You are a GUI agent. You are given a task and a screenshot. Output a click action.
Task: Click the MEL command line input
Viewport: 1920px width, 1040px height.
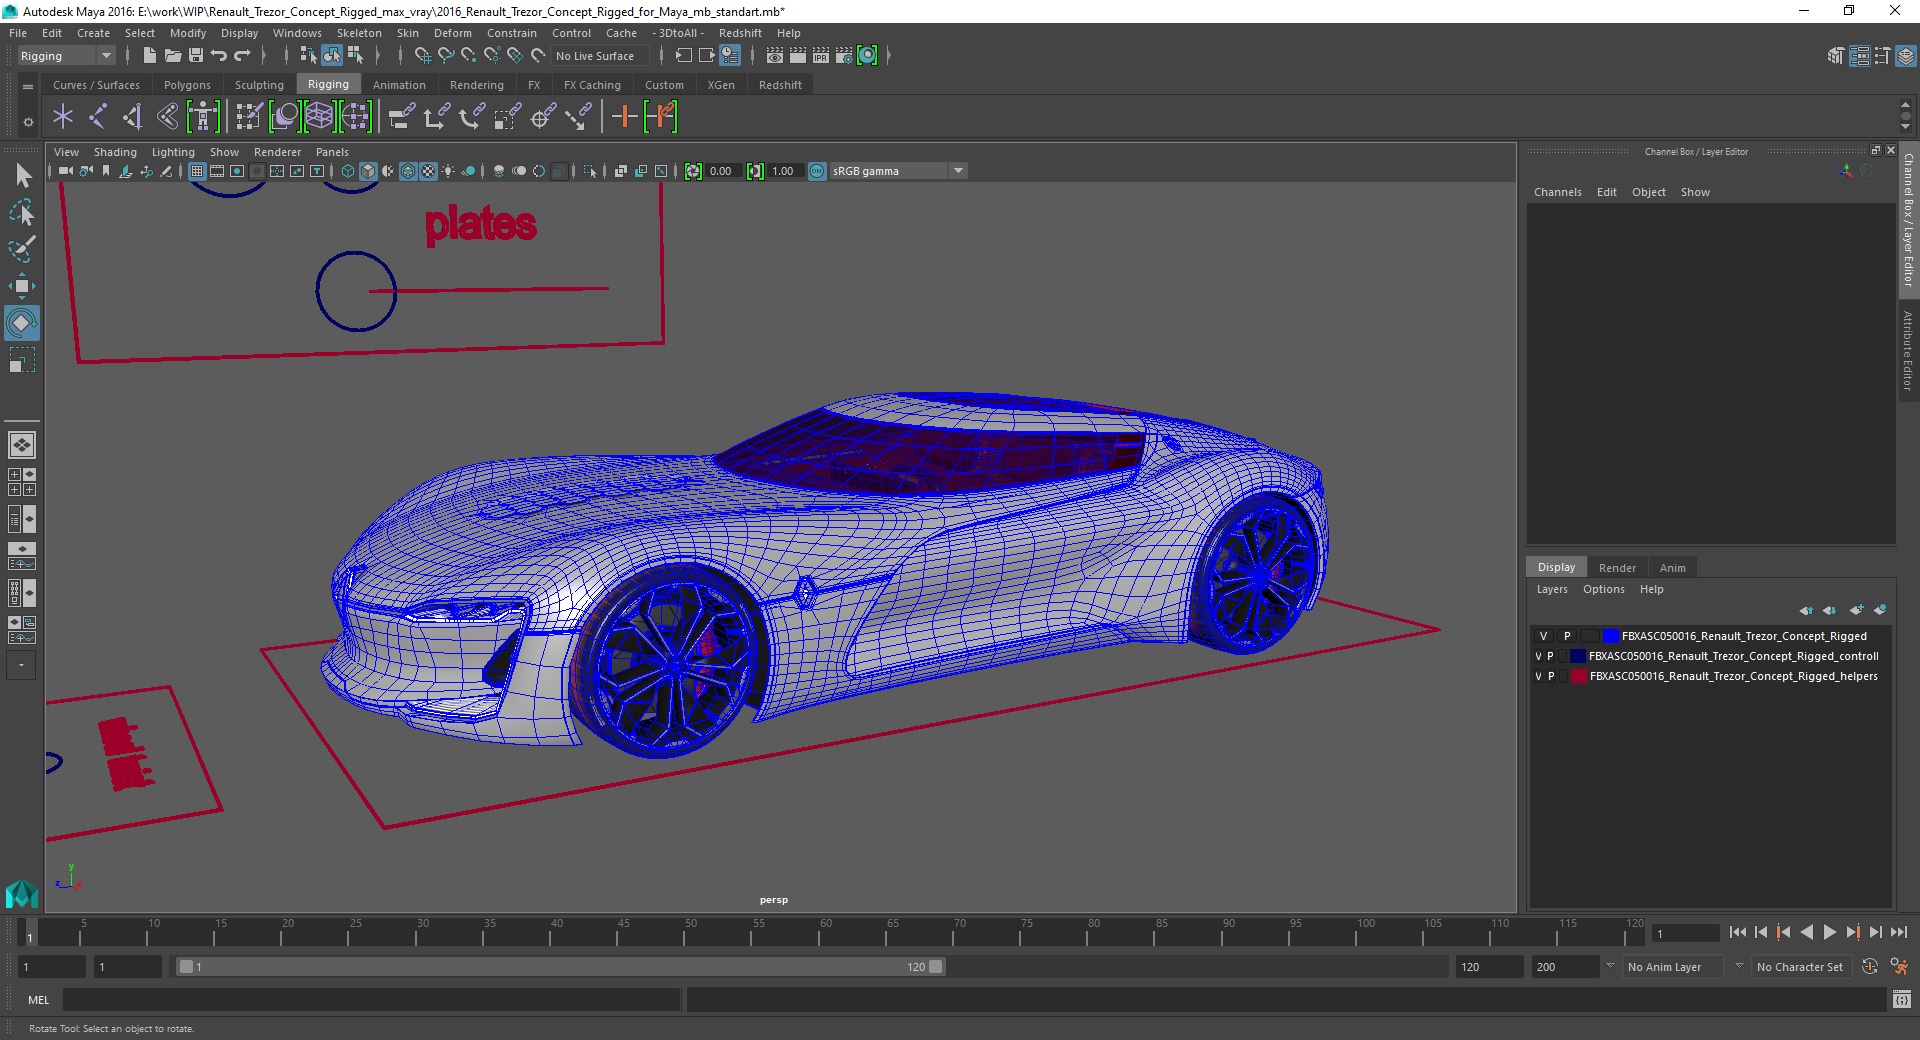[x=371, y=999]
